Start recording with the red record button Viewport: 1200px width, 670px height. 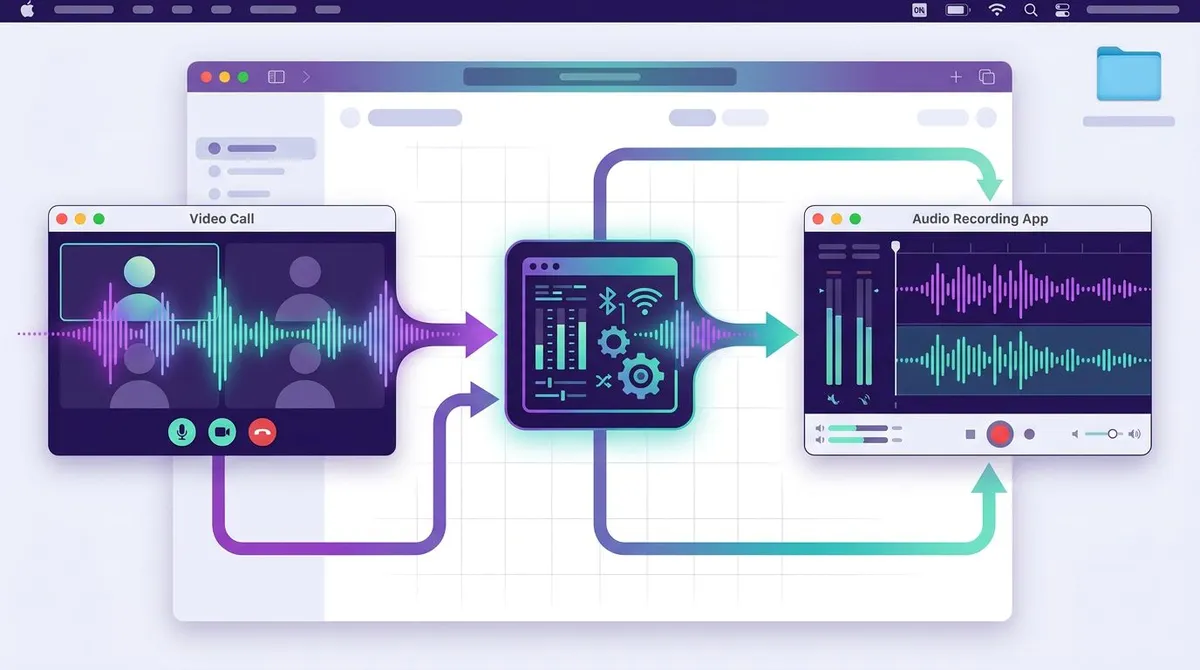point(1000,434)
